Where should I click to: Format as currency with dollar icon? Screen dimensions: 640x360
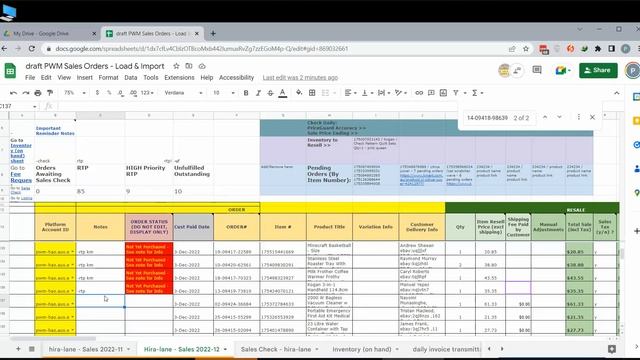(x=97, y=93)
